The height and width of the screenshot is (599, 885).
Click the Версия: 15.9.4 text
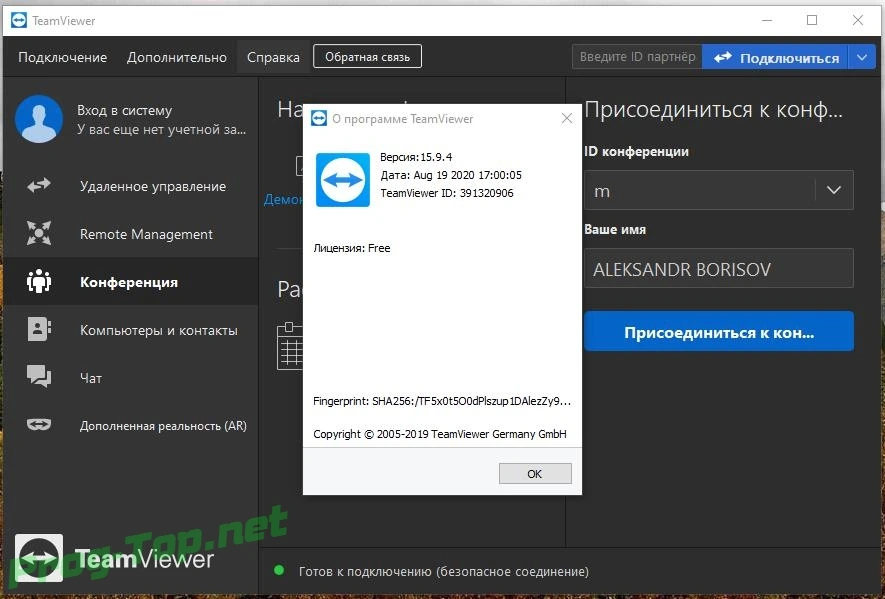(x=417, y=157)
